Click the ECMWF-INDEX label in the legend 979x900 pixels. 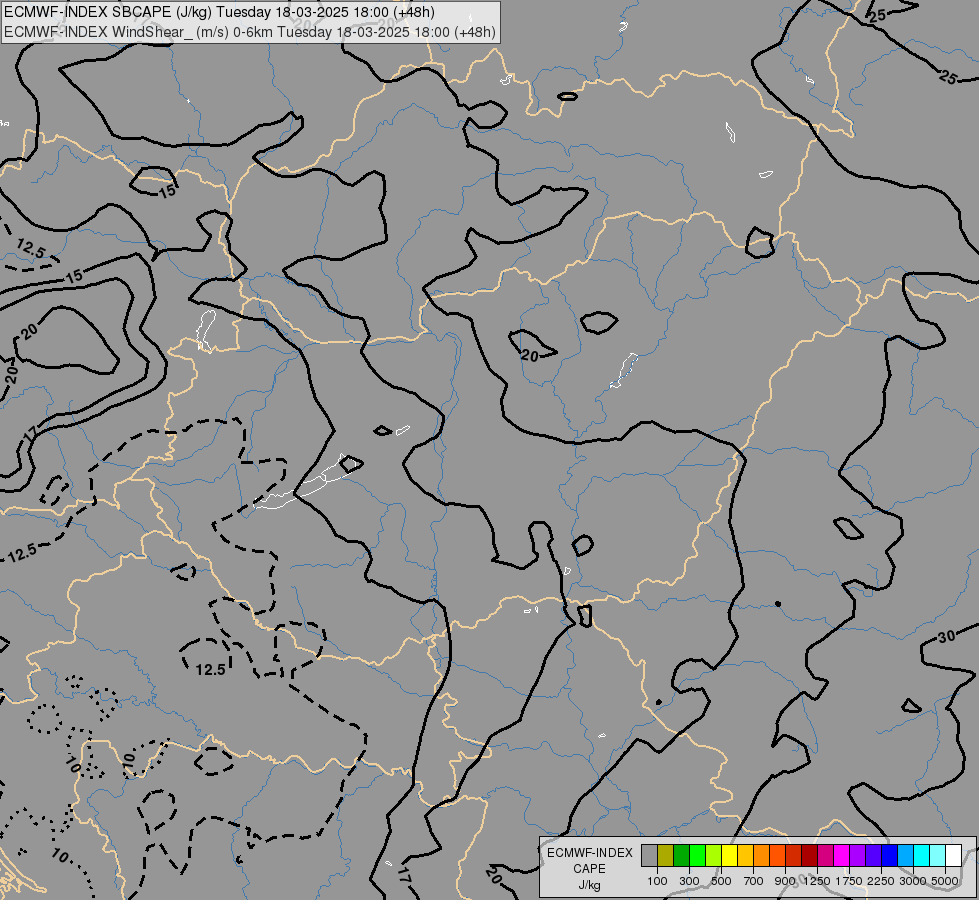click(589, 853)
